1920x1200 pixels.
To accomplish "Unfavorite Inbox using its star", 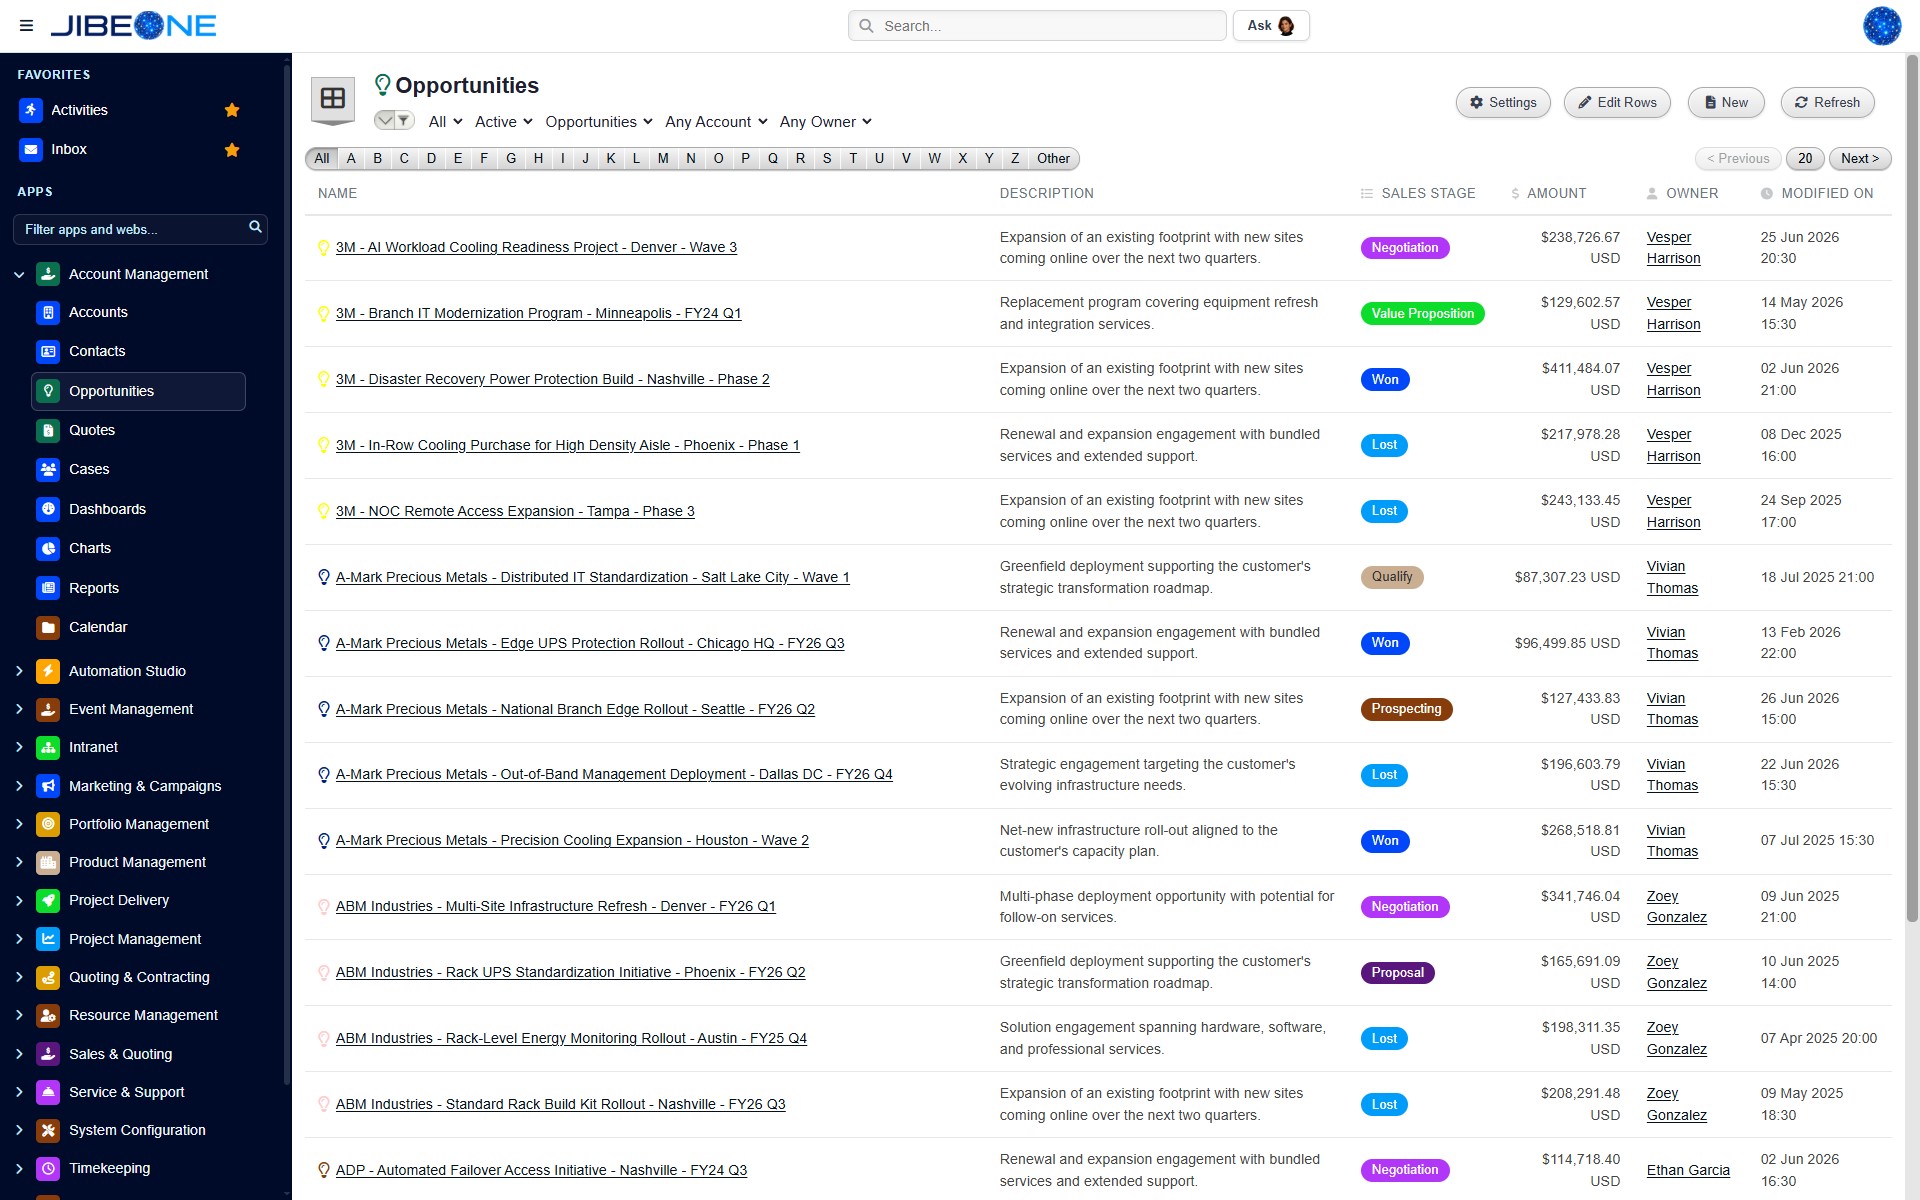I will point(232,150).
